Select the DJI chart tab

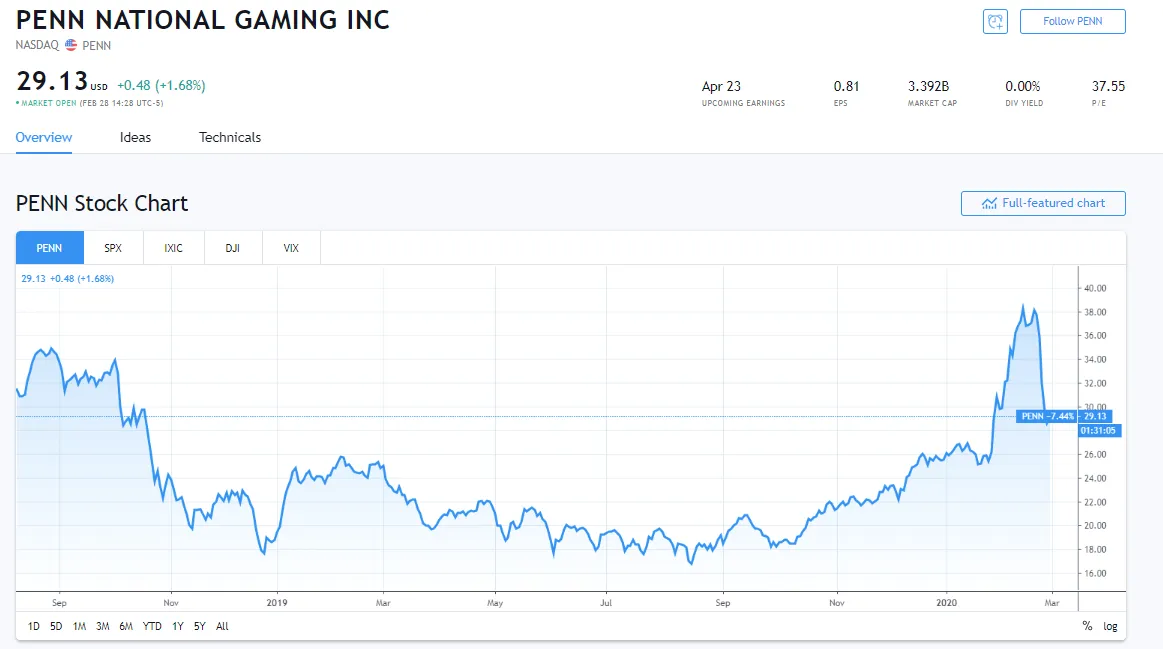[233, 248]
